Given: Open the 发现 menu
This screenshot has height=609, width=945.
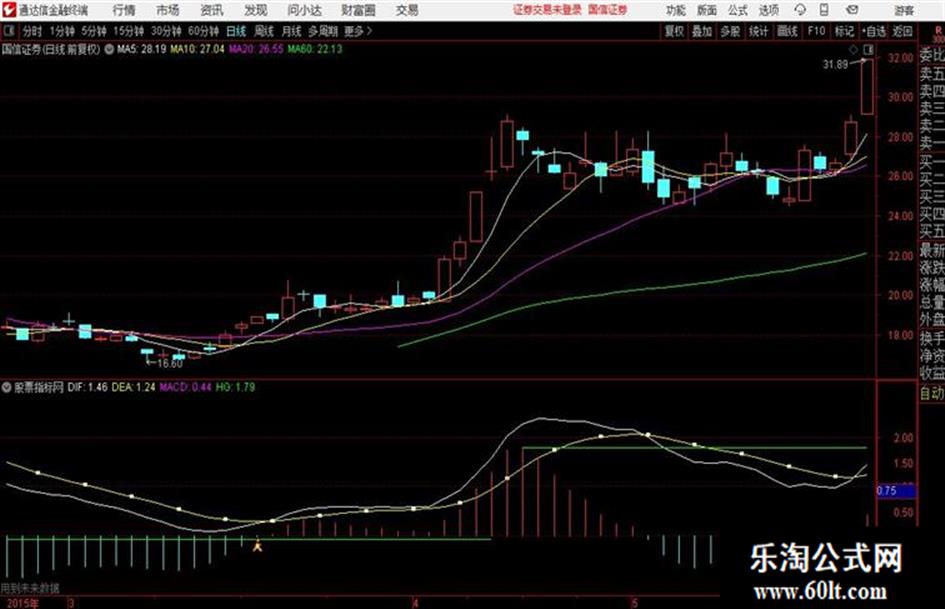Looking at the screenshot, I should point(256,10).
